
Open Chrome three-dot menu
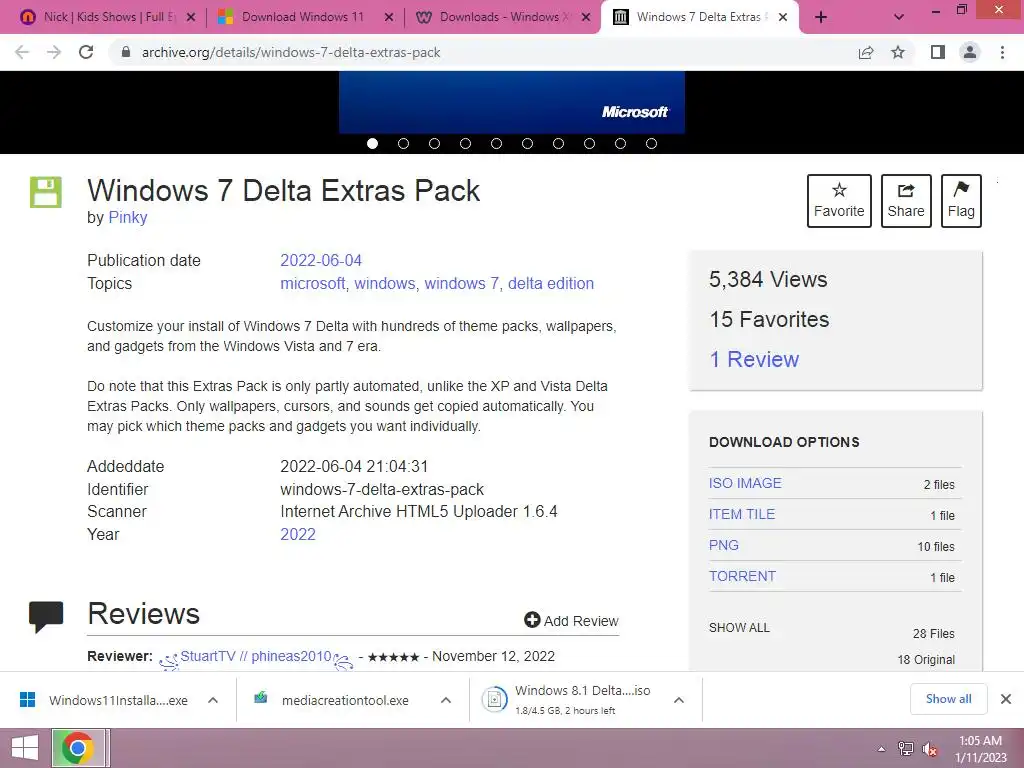coord(1002,52)
